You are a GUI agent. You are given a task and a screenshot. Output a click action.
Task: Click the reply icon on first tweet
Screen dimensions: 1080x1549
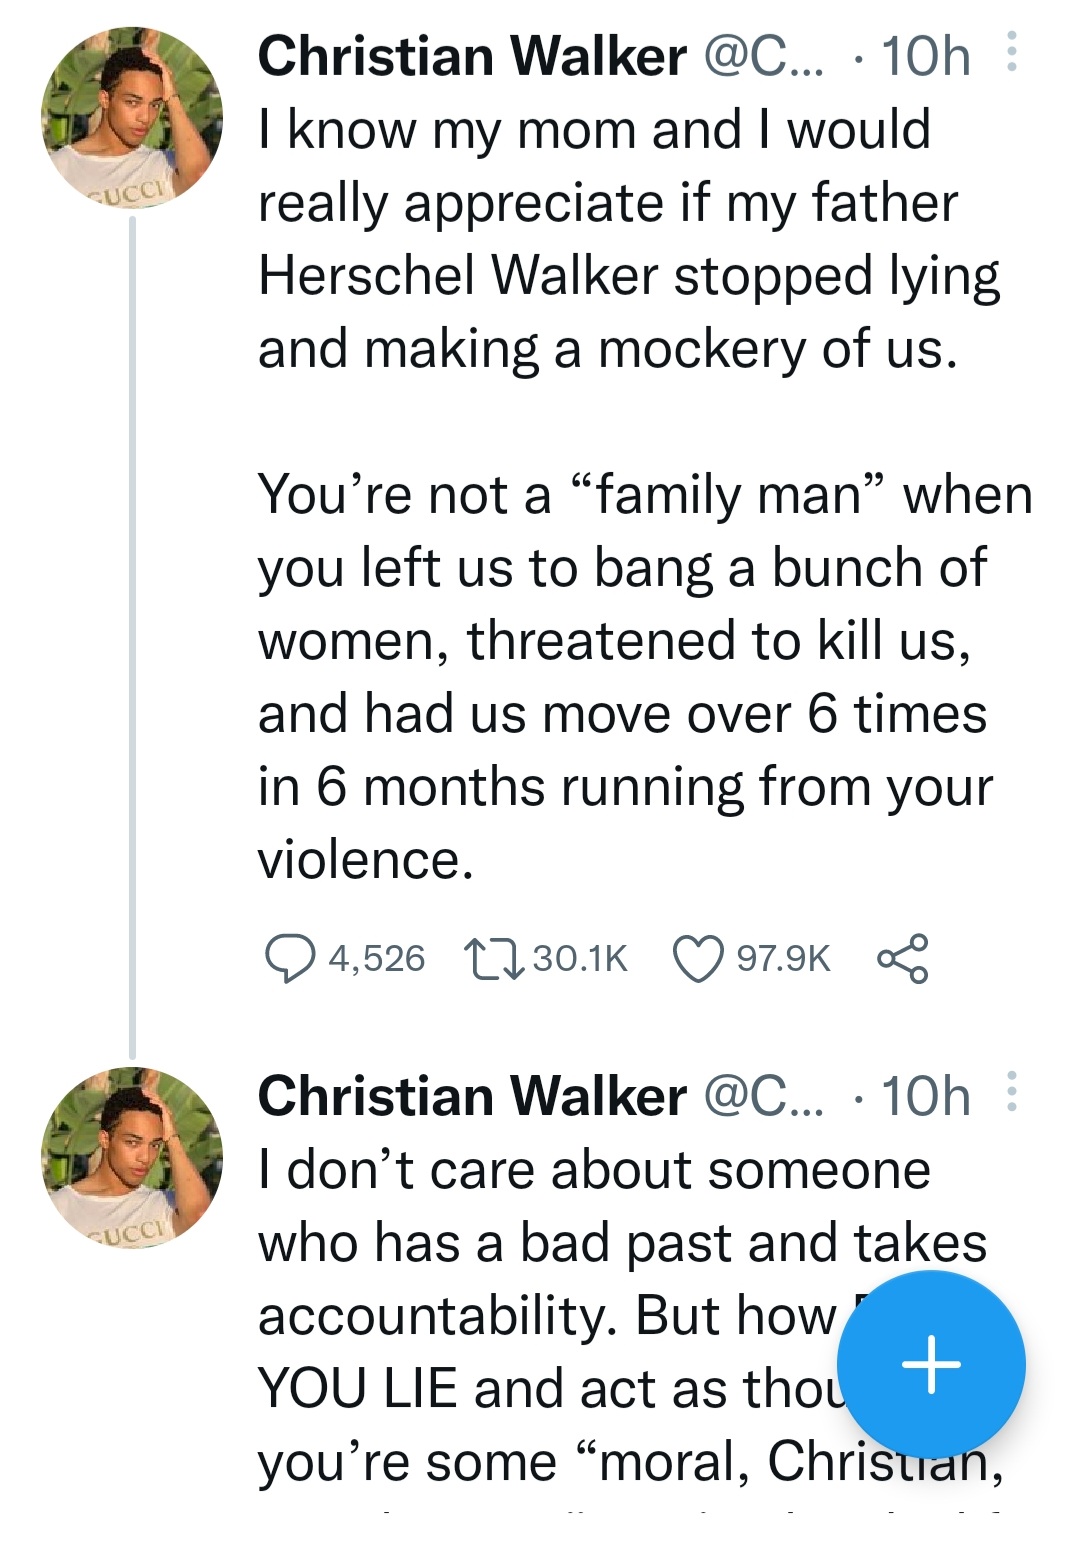click(289, 958)
